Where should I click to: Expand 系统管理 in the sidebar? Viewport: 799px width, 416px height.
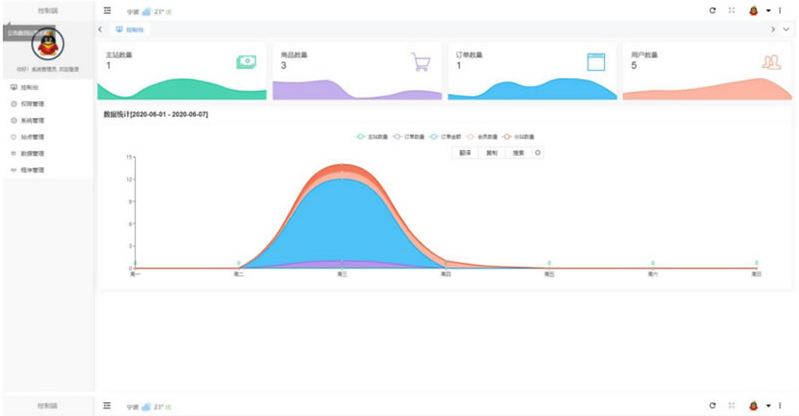pyautogui.click(x=47, y=120)
